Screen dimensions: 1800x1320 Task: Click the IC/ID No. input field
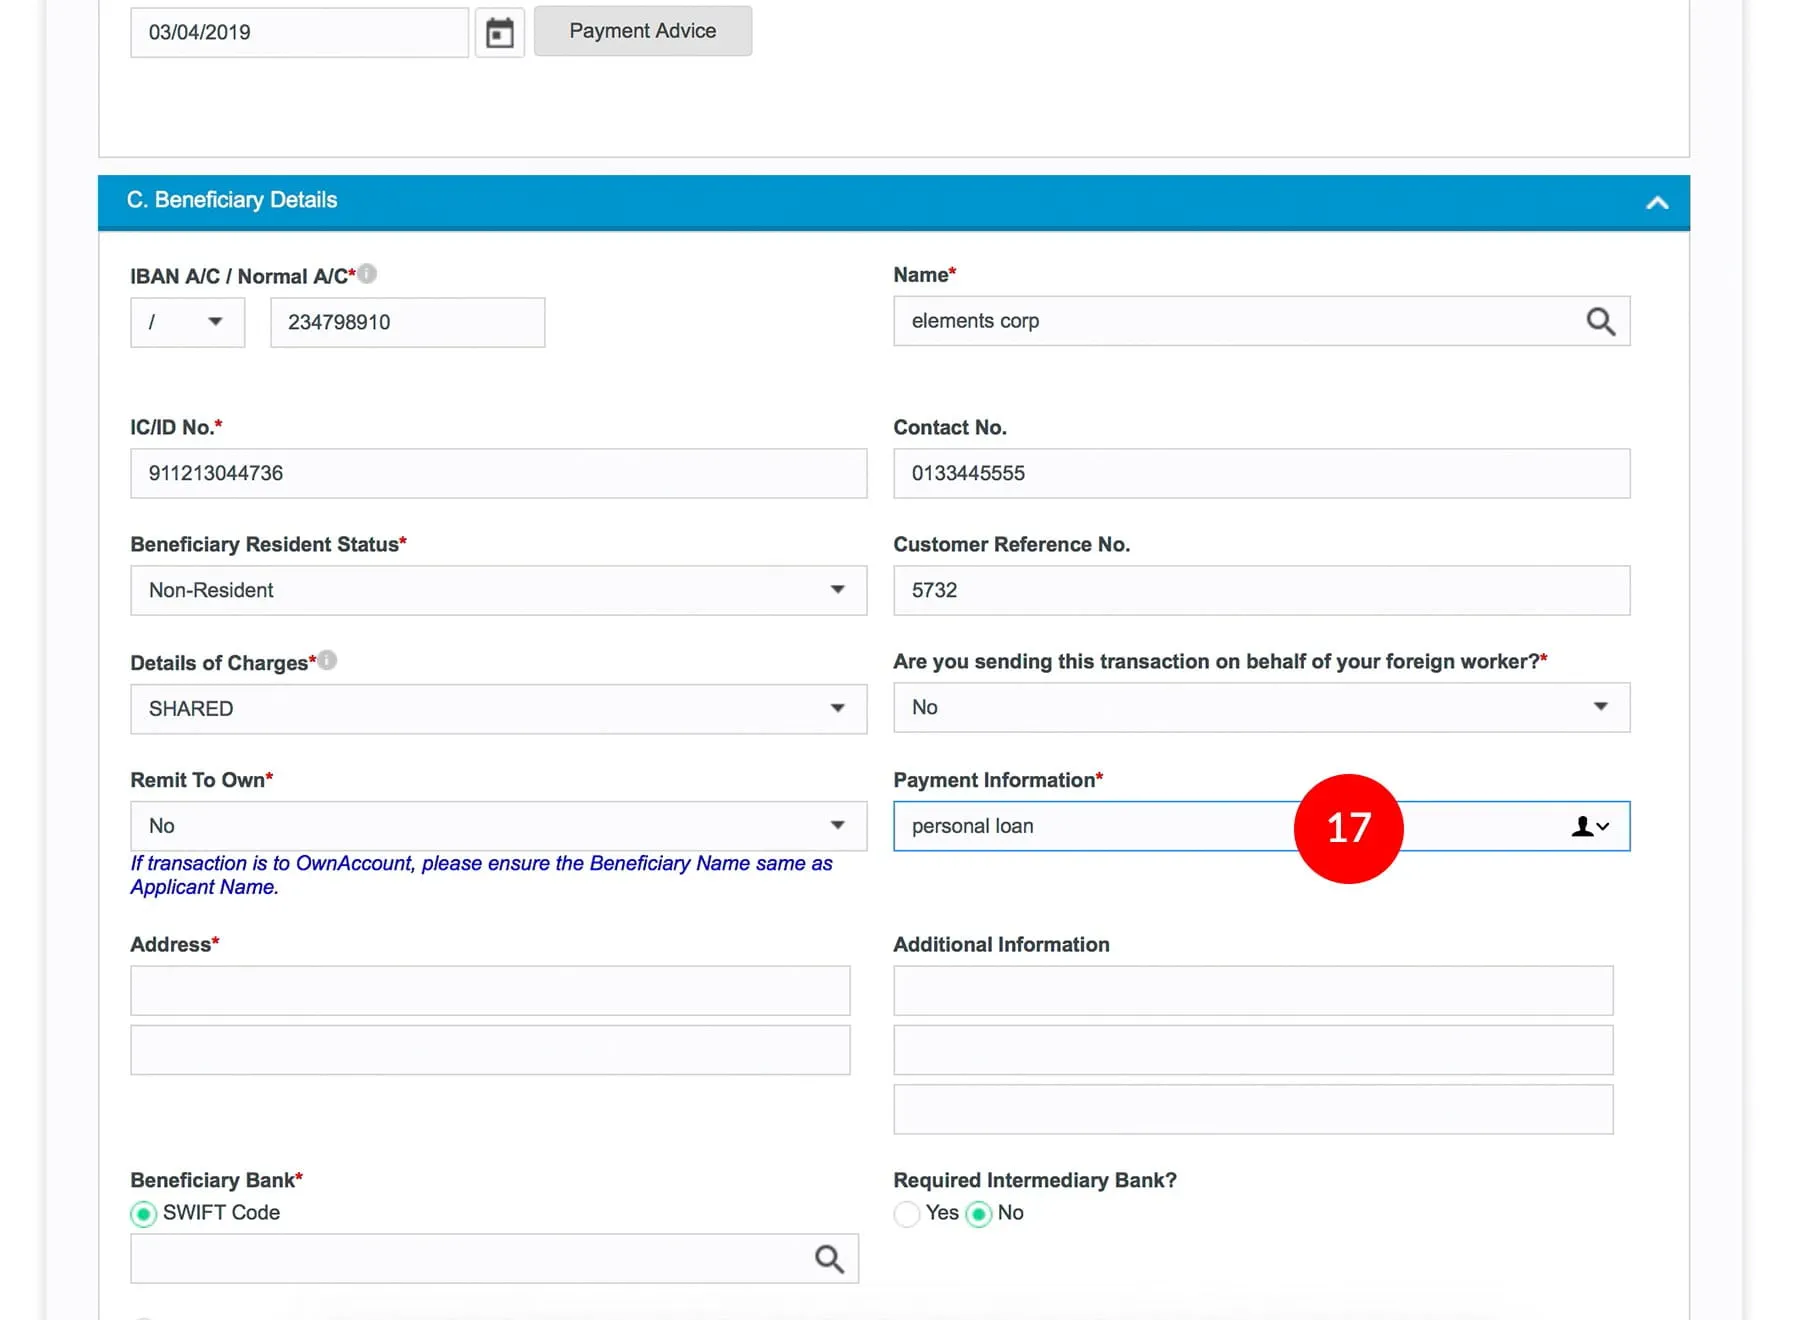pyautogui.click(x=498, y=473)
